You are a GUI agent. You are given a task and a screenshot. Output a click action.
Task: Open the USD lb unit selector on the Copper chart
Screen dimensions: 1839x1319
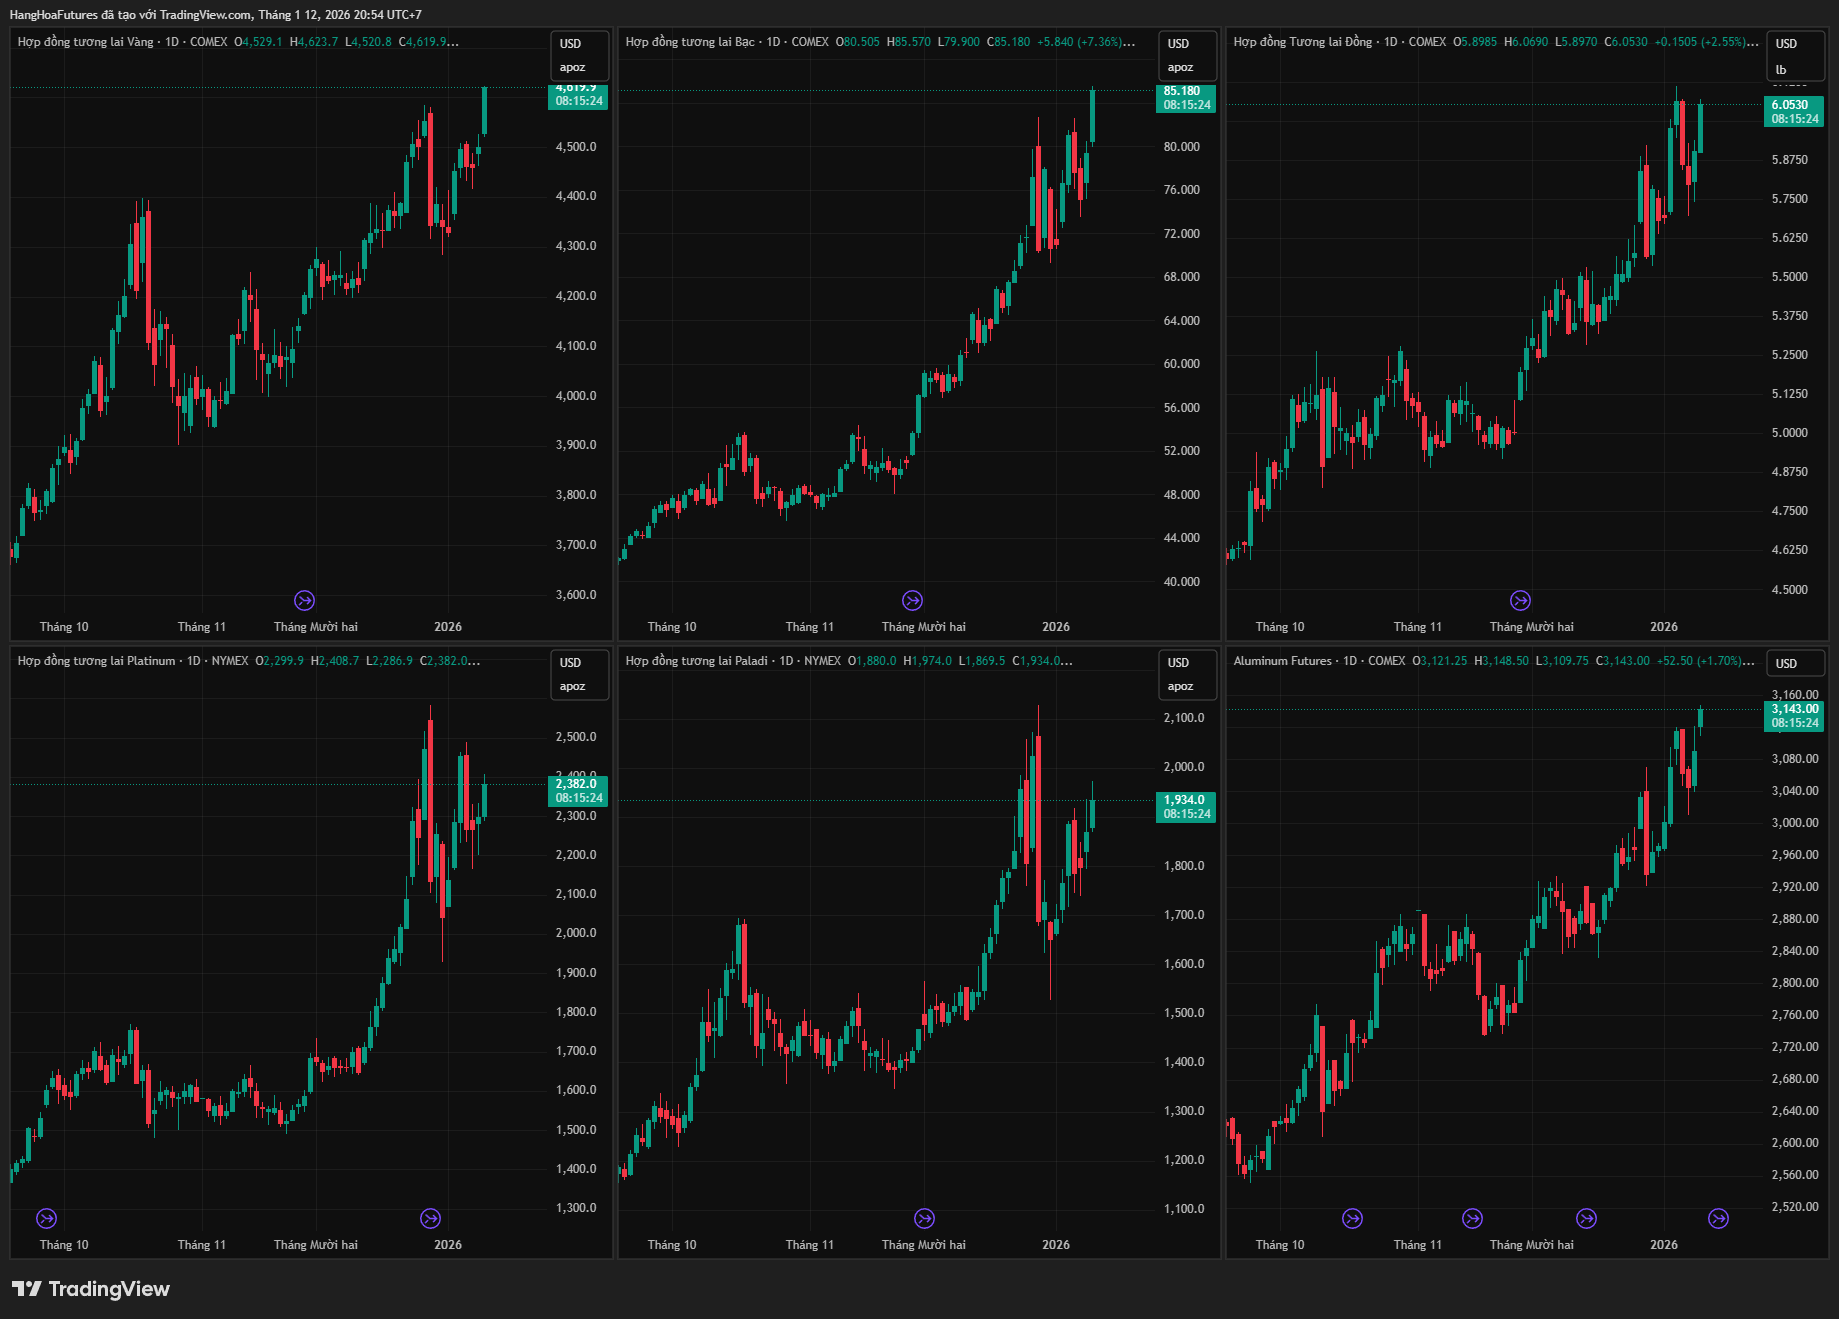click(x=1794, y=56)
